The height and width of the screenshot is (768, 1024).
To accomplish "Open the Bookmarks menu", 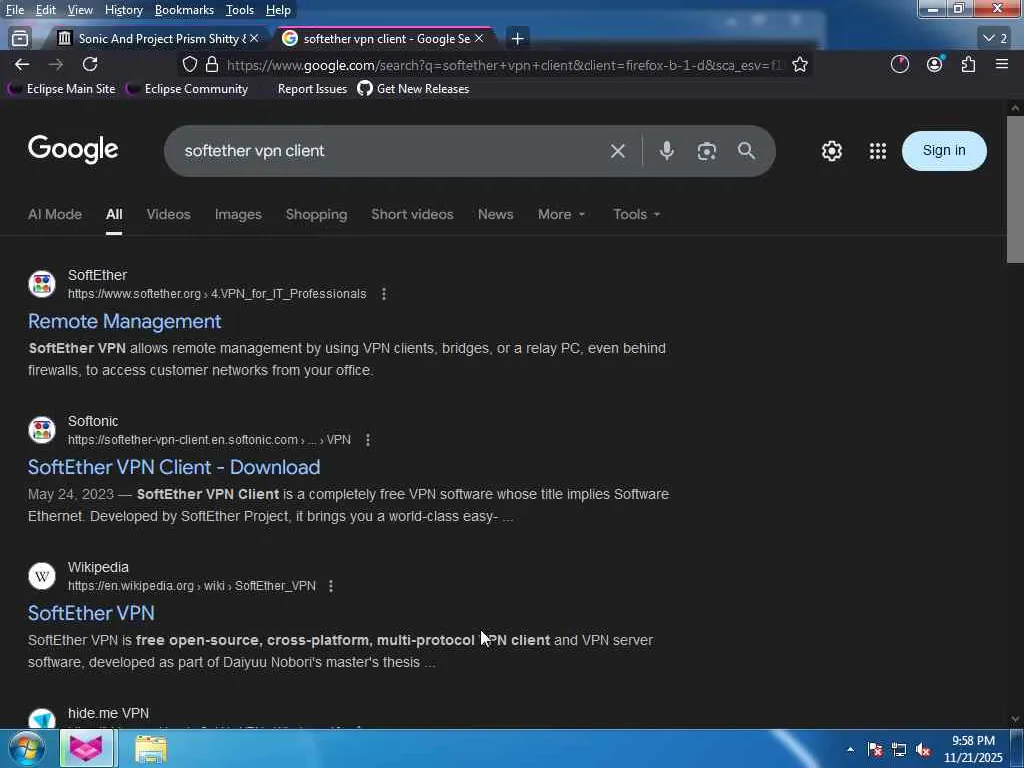I will [184, 10].
